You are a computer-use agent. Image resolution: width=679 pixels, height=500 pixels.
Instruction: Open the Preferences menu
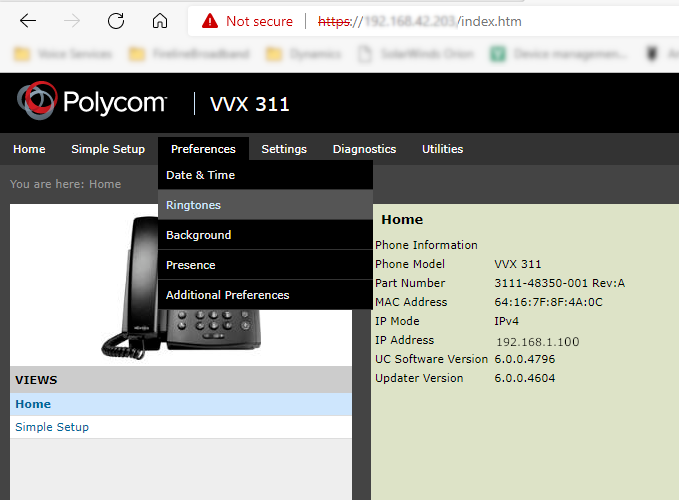click(x=203, y=149)
